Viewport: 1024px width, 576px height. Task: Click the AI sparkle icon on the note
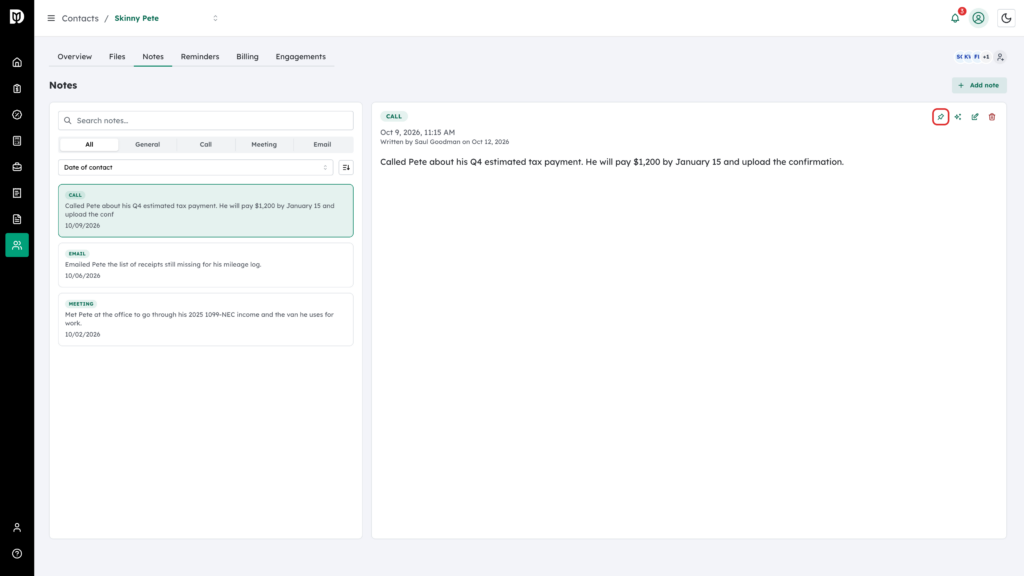pyautogui.click(x=957, y=117)
